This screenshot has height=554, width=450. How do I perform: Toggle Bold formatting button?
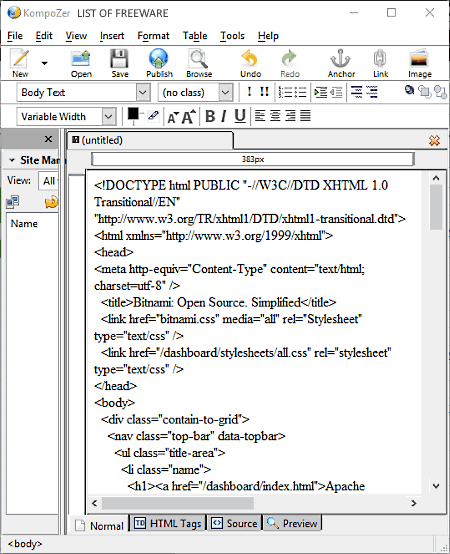tap(210, 116)
